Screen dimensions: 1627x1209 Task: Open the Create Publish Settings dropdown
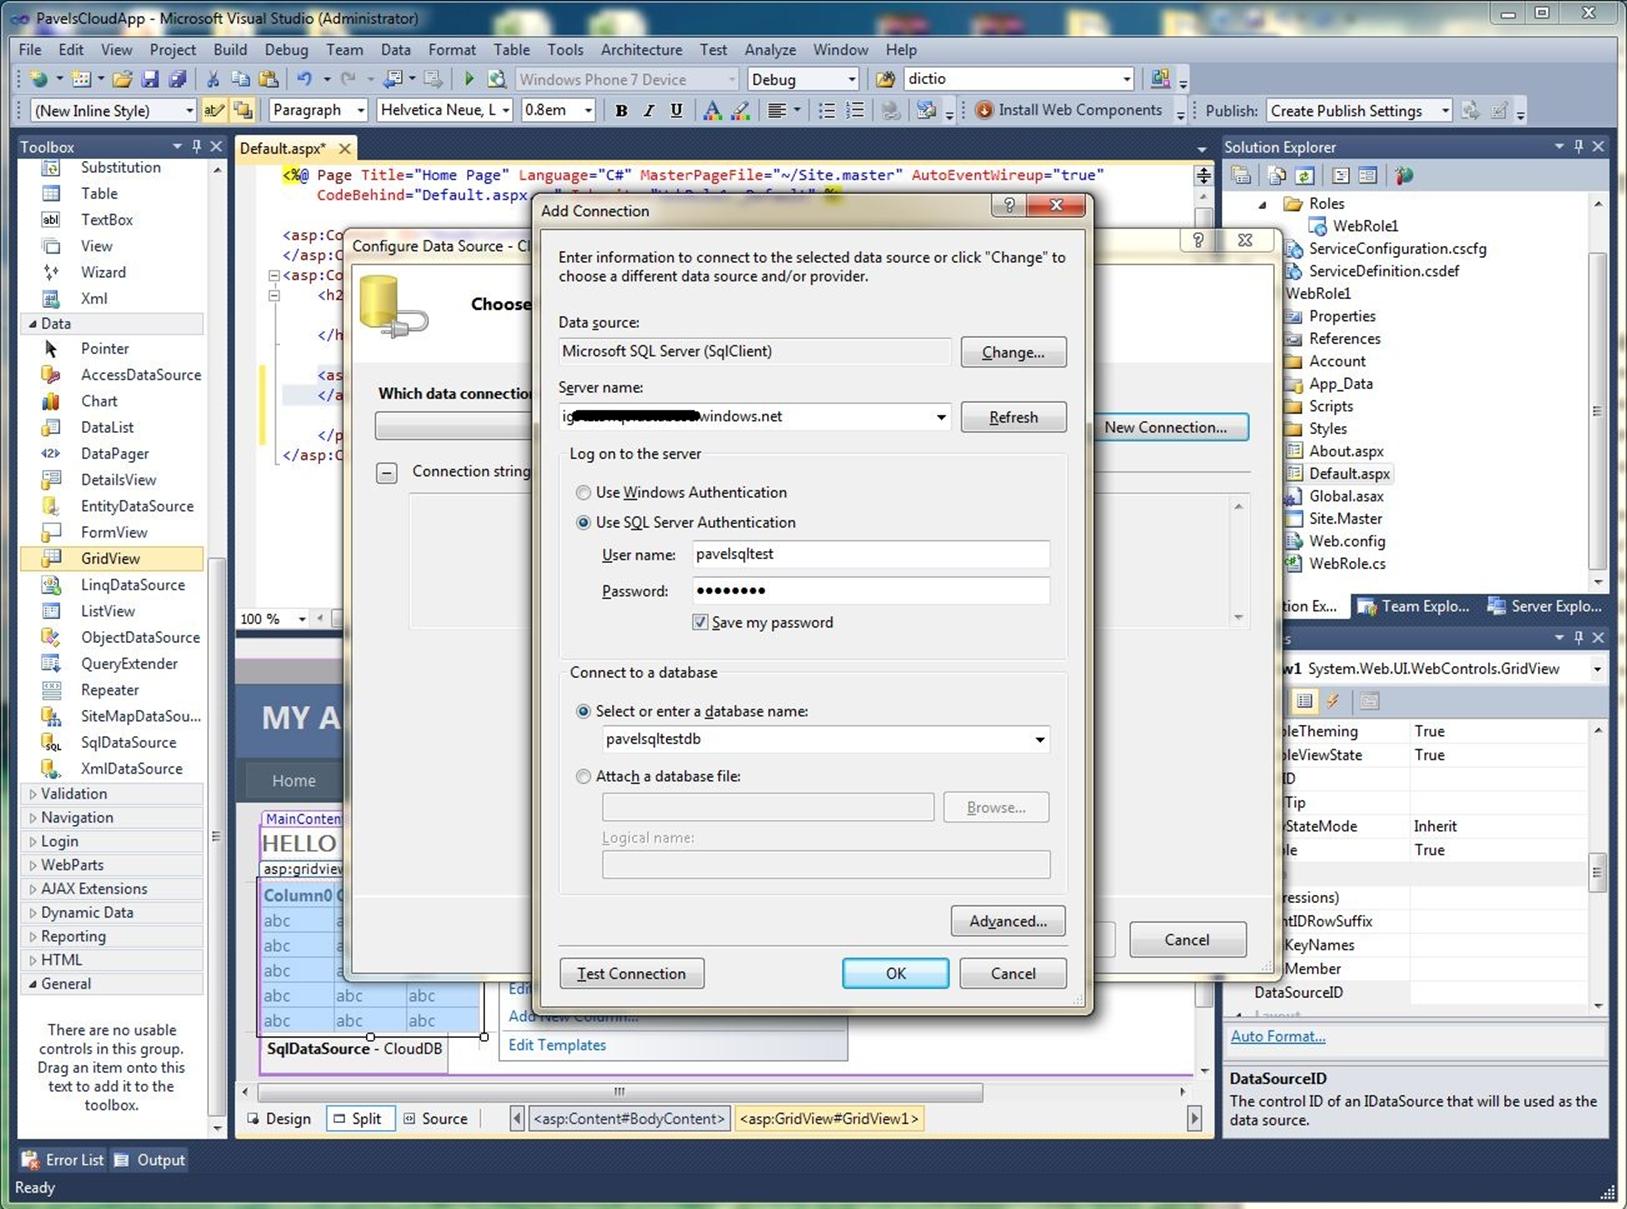click(1445, 110)
